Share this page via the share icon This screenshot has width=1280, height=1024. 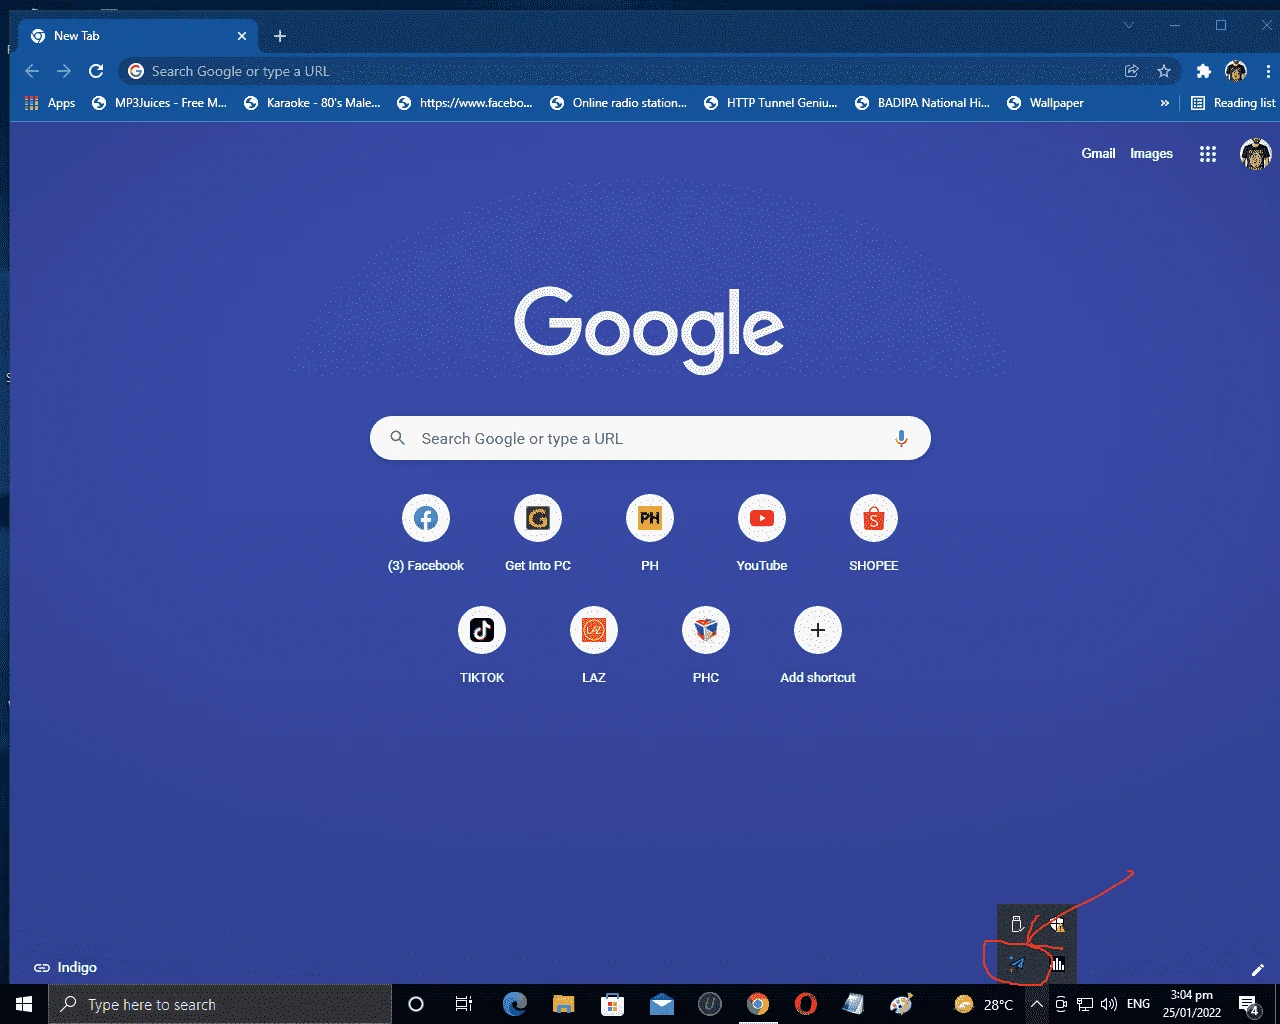point(1132,71)
